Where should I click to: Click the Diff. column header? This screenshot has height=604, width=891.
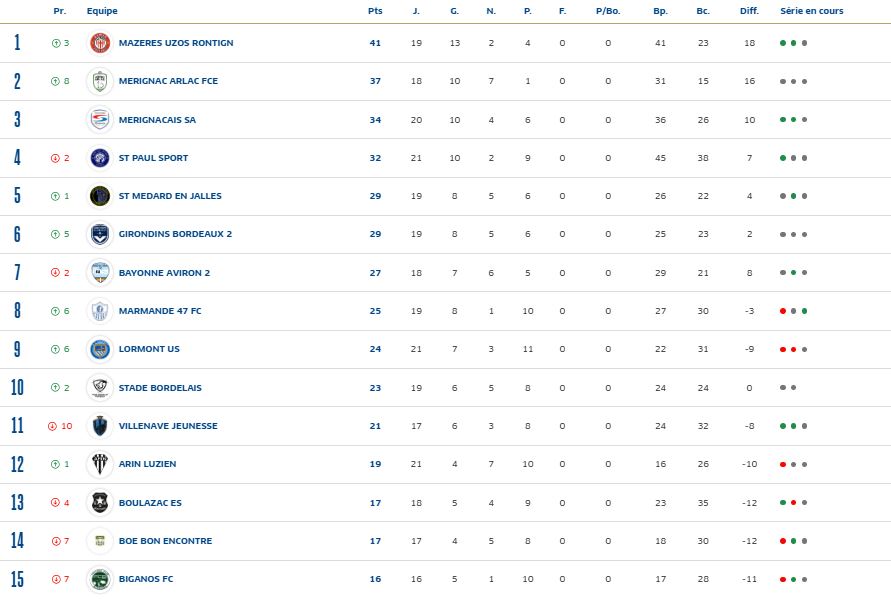point(749,11)
